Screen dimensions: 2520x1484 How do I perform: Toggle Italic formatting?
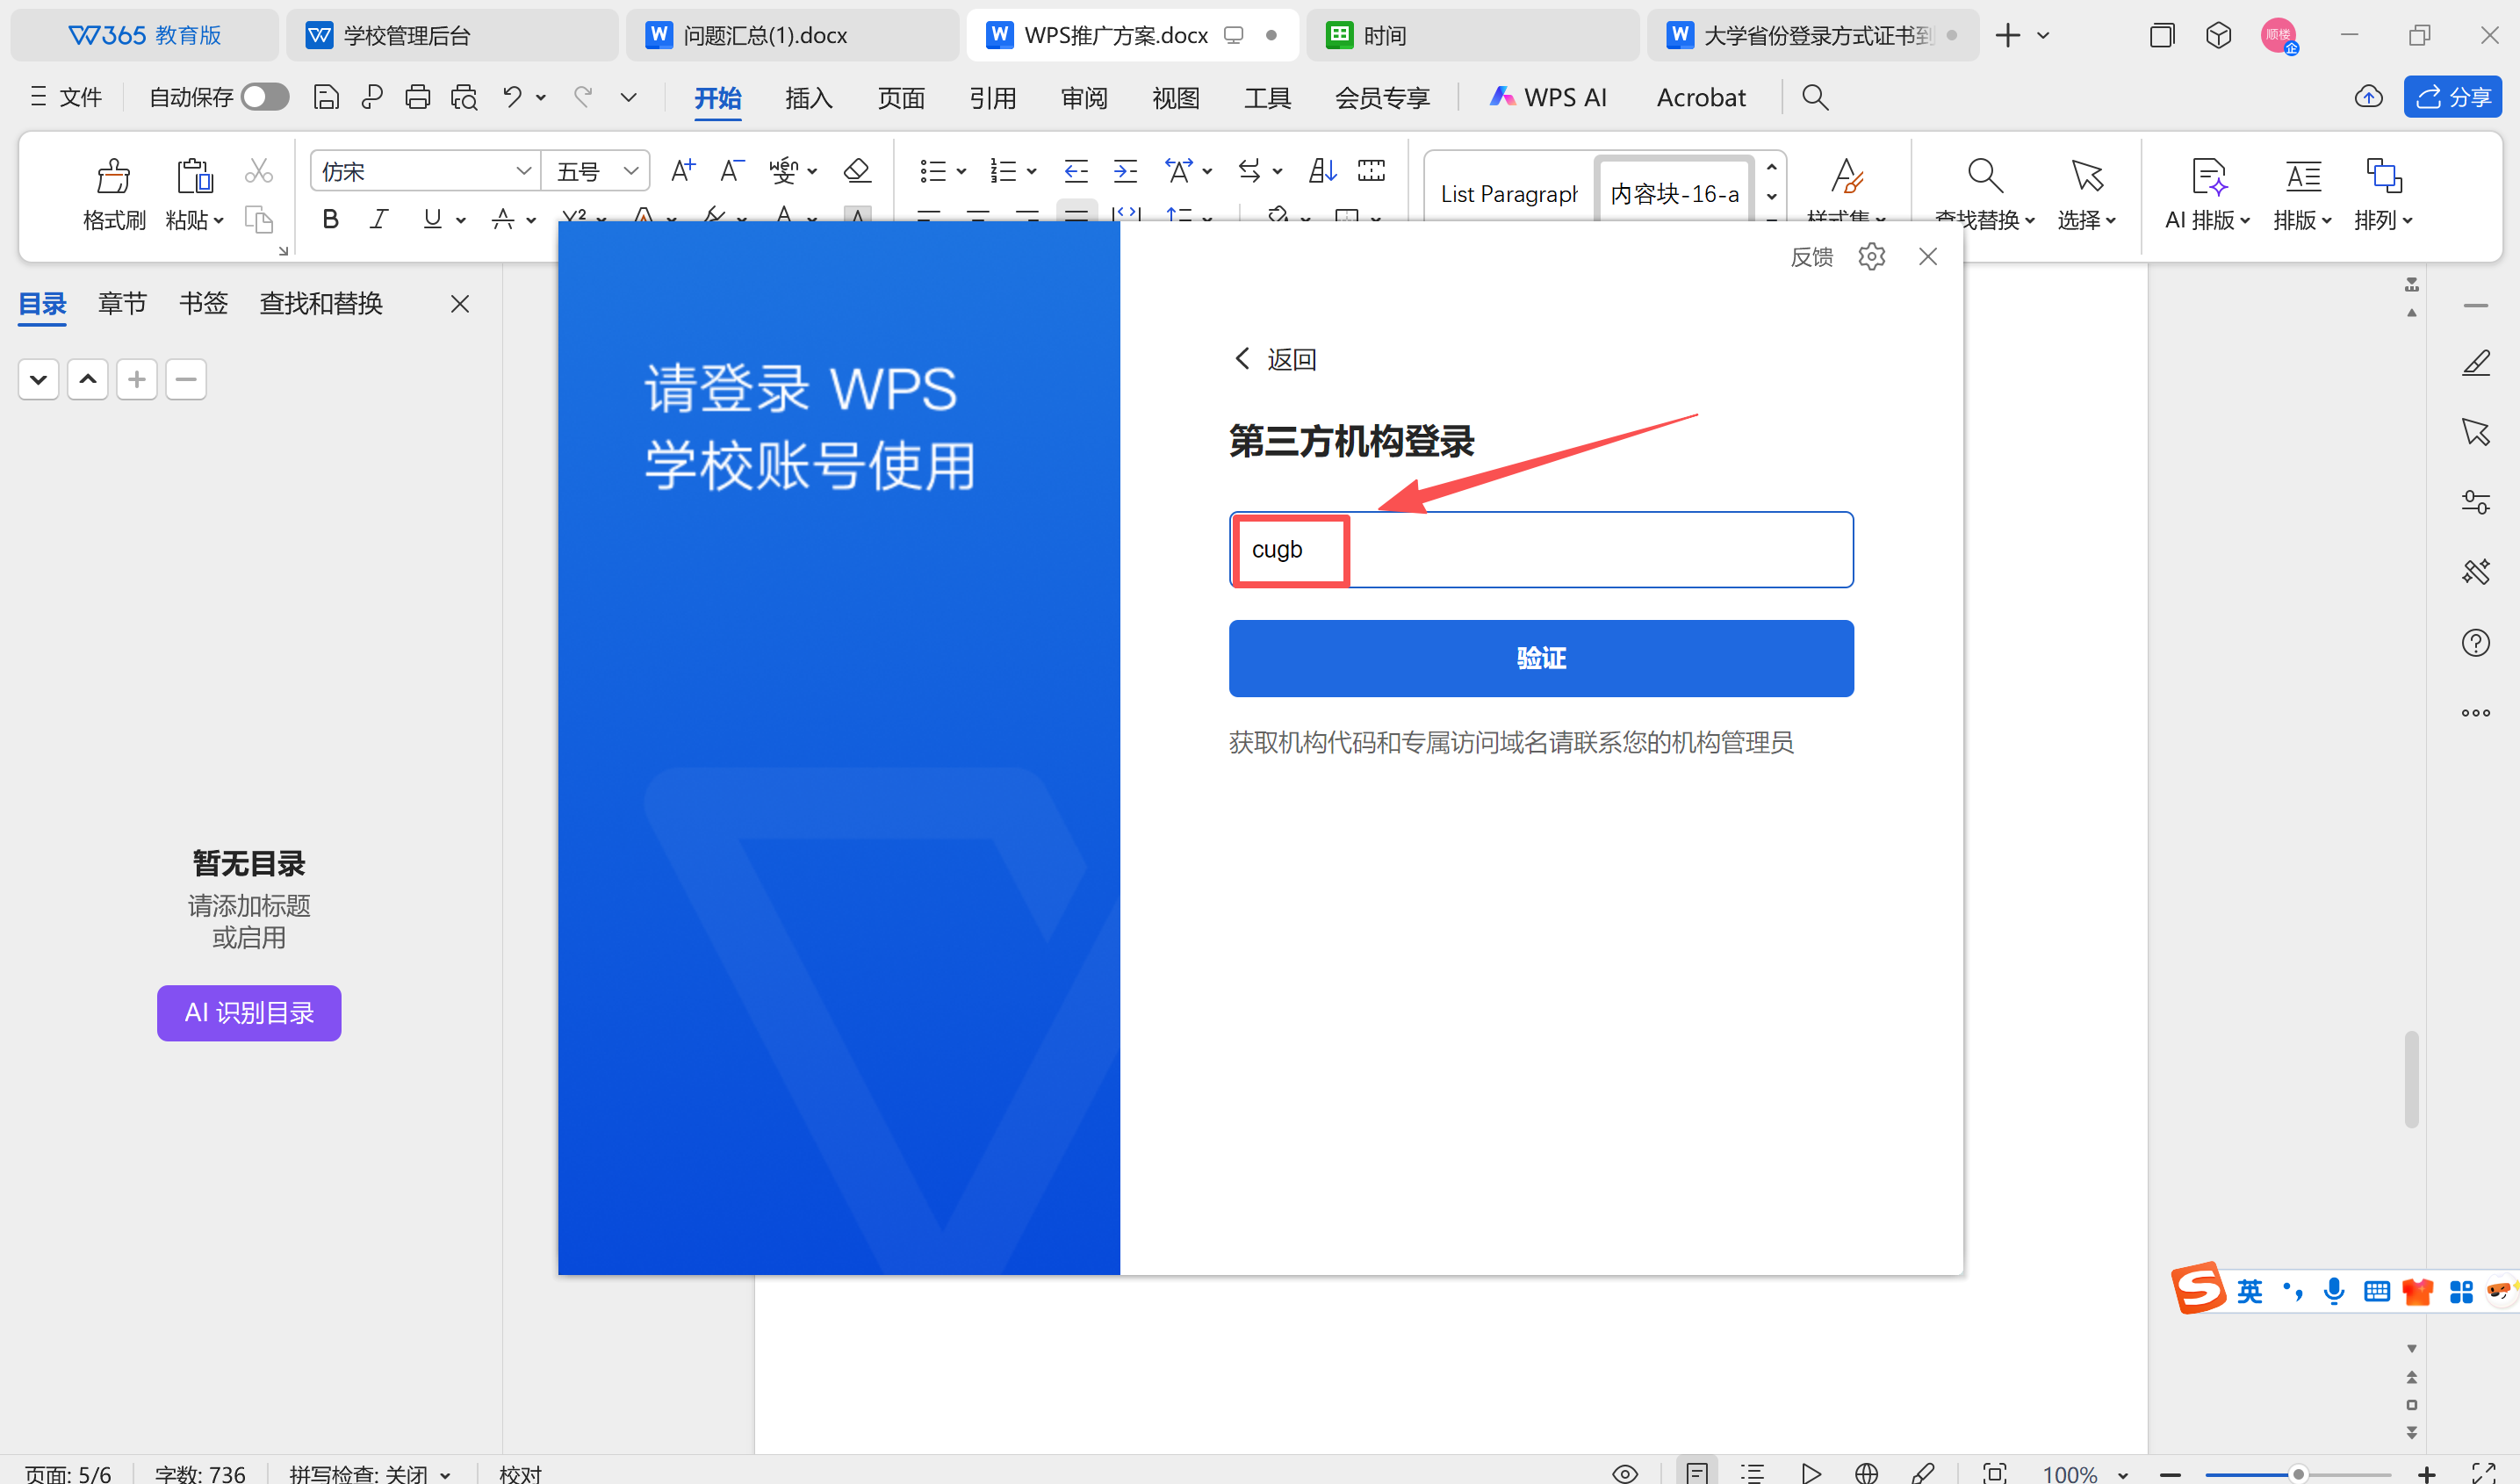(x=378, y=219)
